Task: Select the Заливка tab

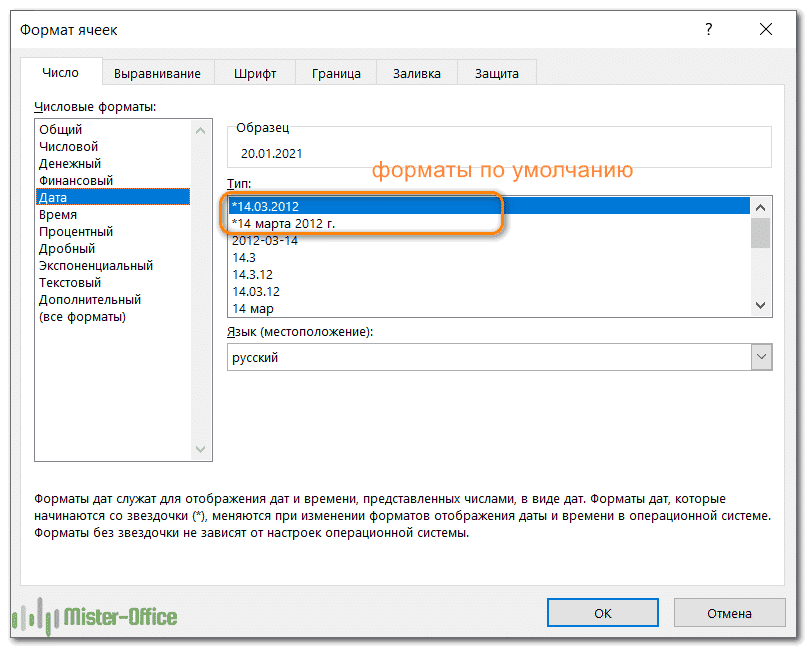Action: click(x=417, y=73)
